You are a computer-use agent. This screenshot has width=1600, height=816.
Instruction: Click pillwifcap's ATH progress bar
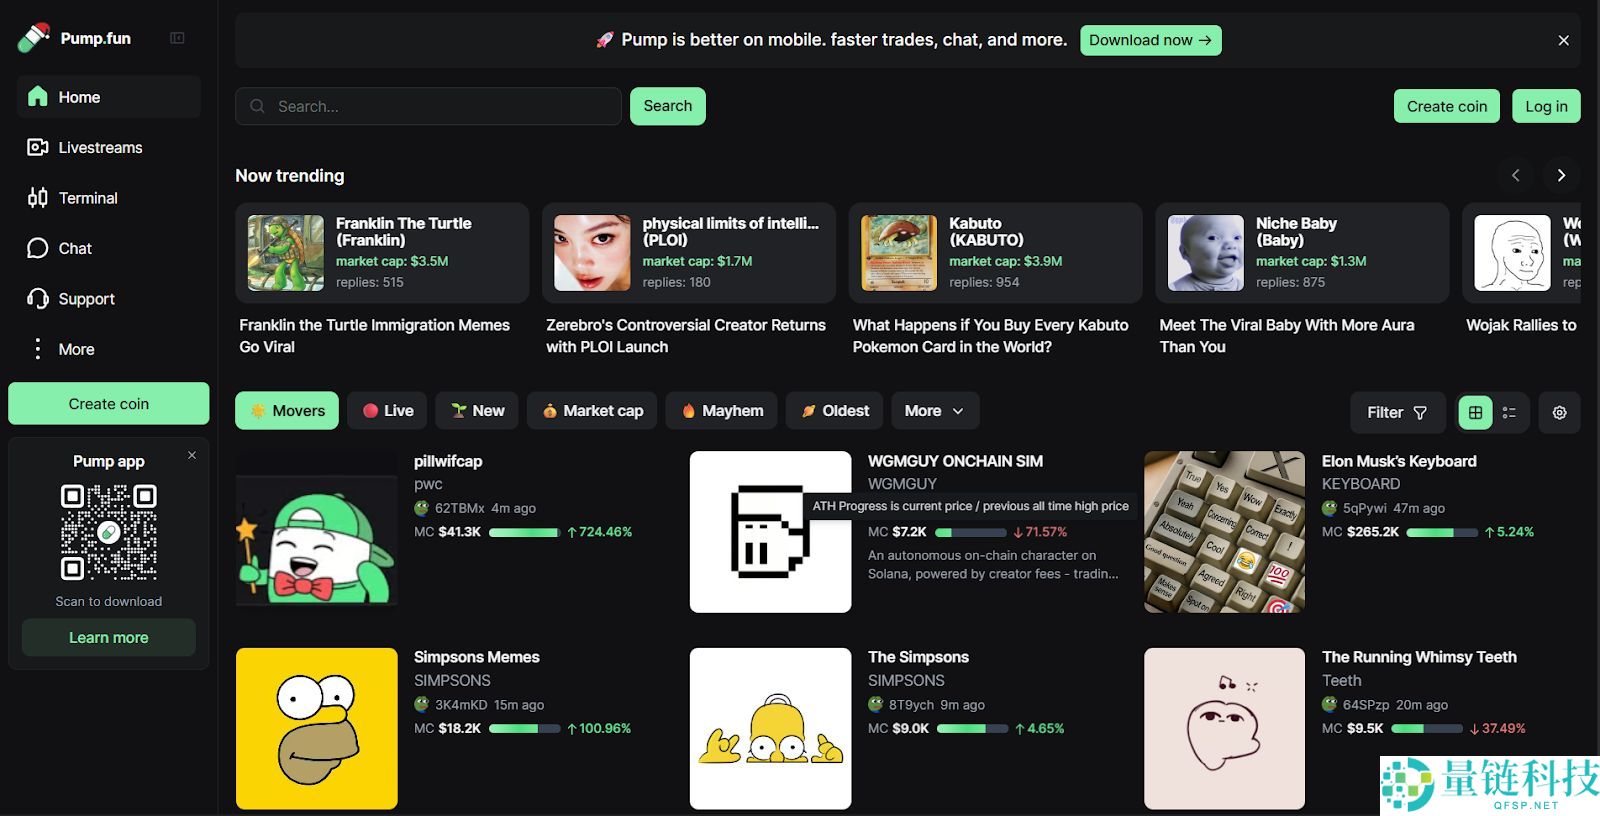click(x=523, y=533)
